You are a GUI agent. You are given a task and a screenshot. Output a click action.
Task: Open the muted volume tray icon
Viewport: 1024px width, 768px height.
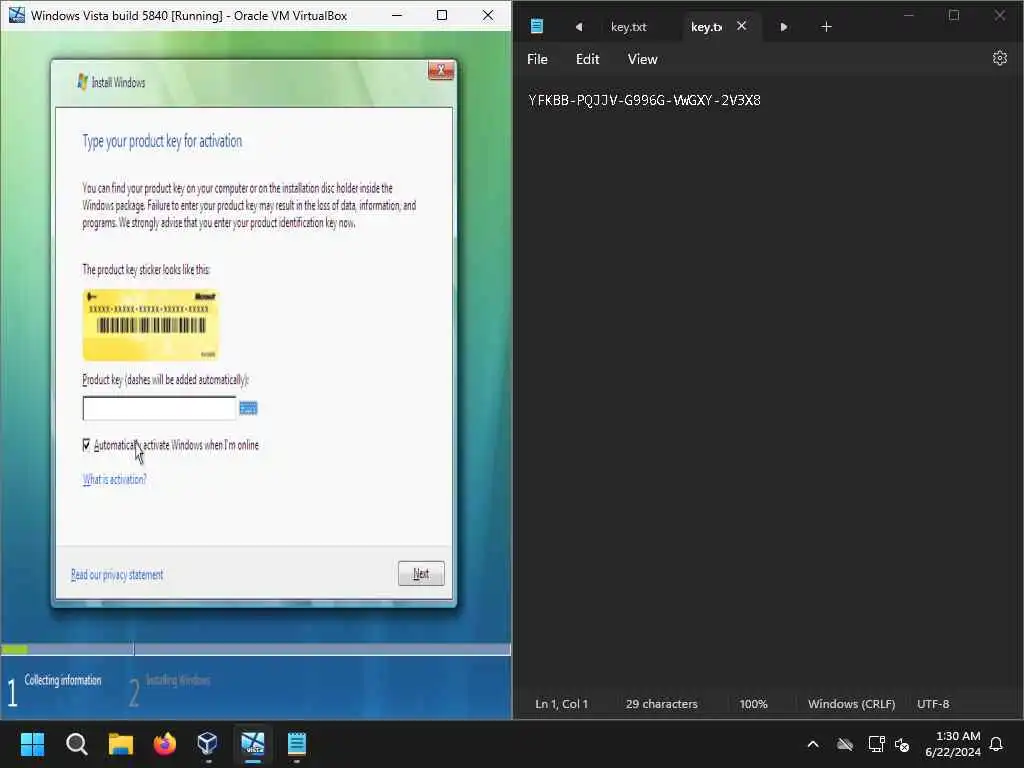[902, 744]
